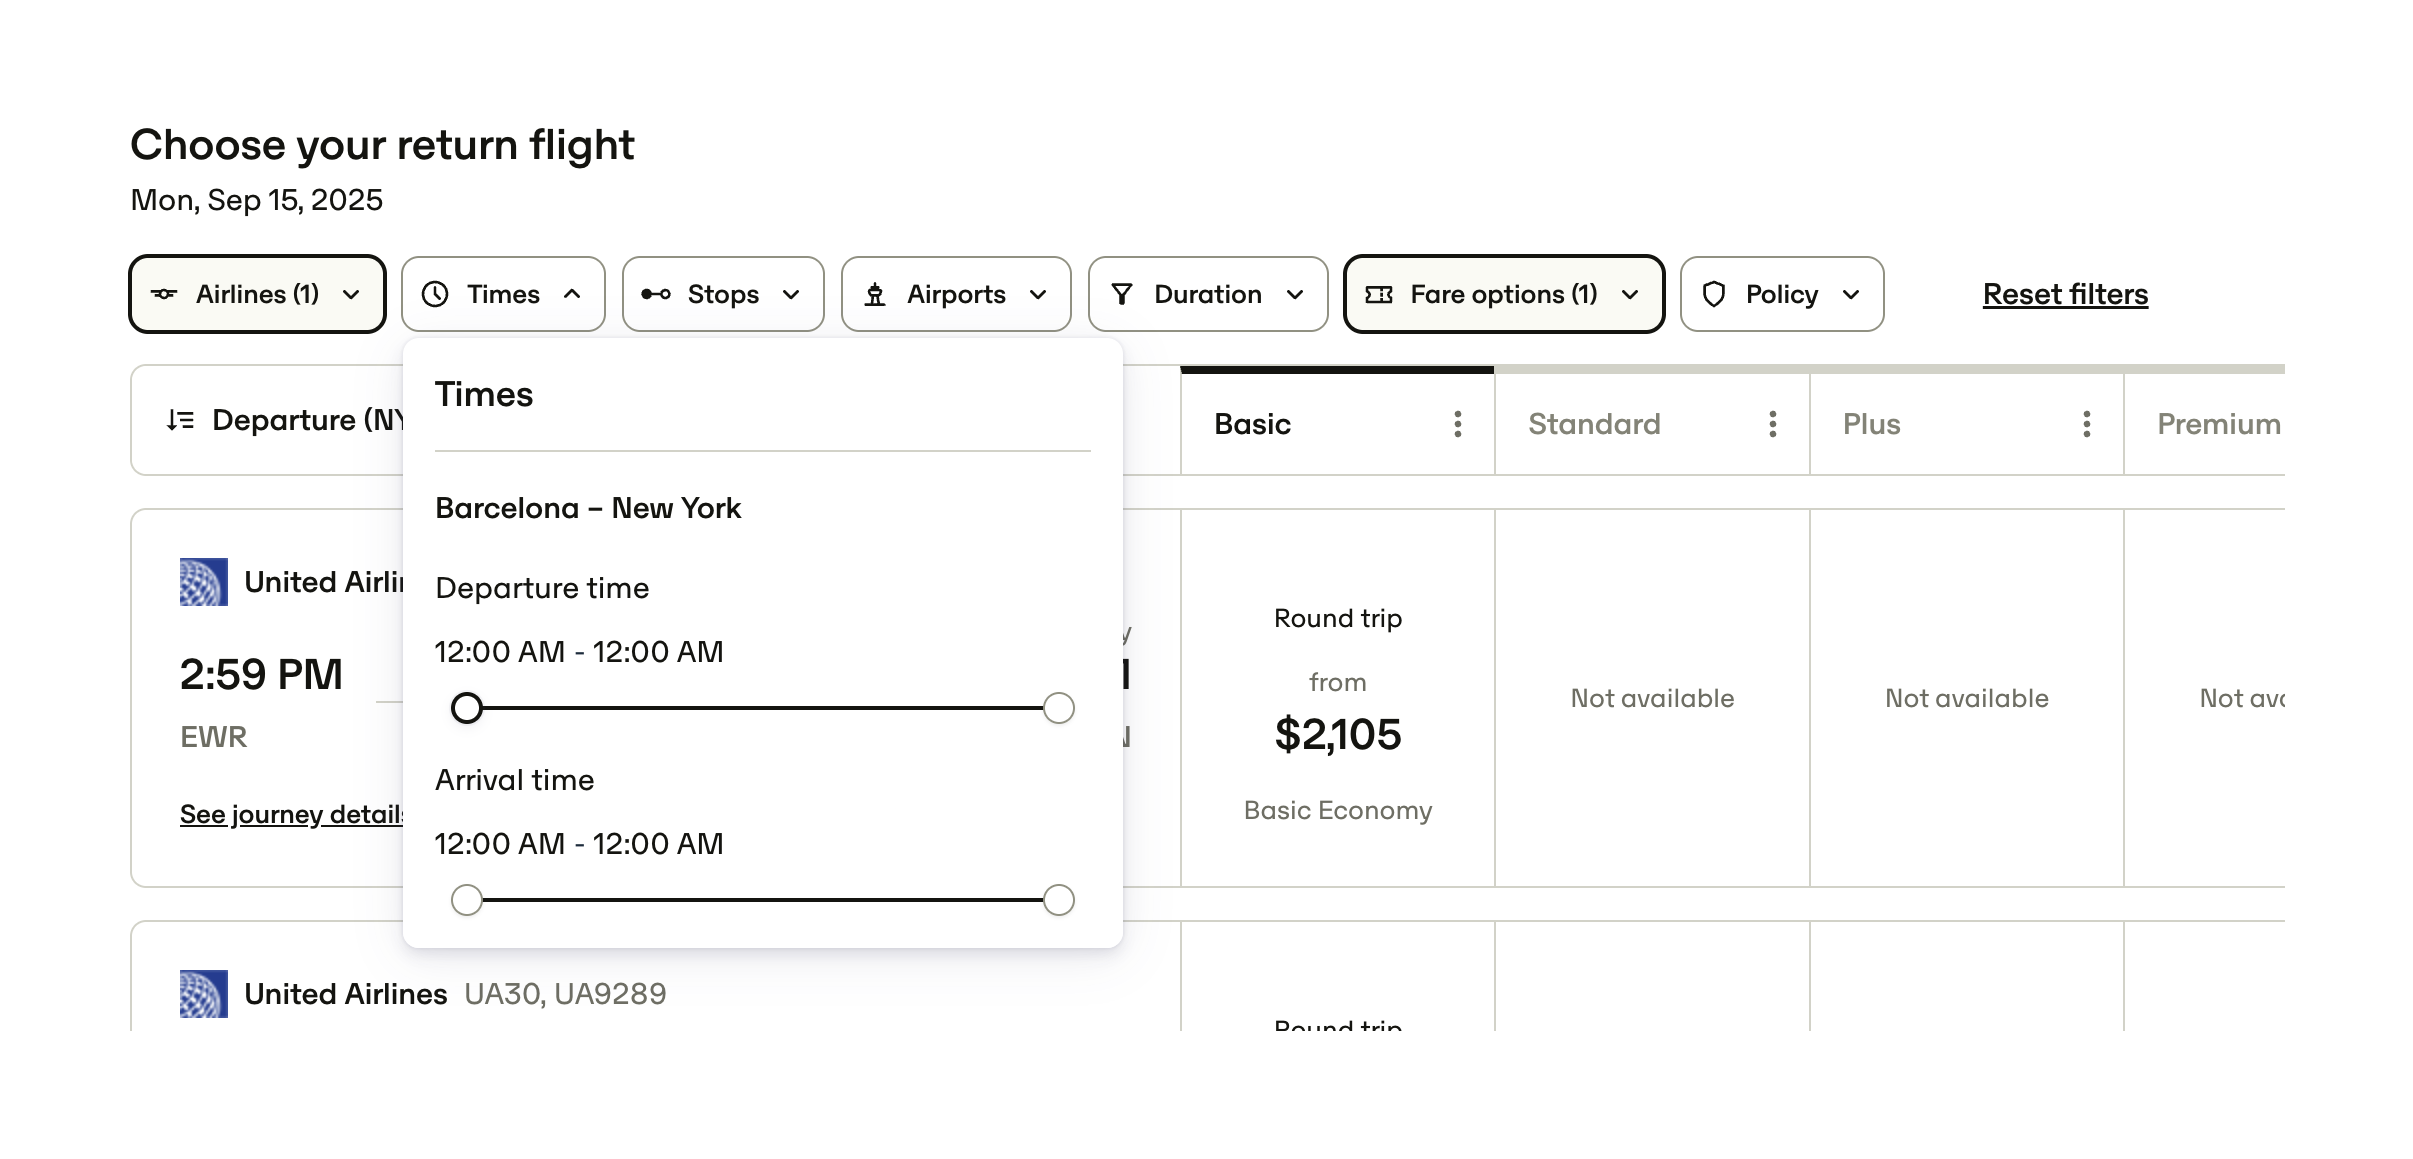
Task: Open the Plus fare three-dot menu
Action: pos(2086,424)
